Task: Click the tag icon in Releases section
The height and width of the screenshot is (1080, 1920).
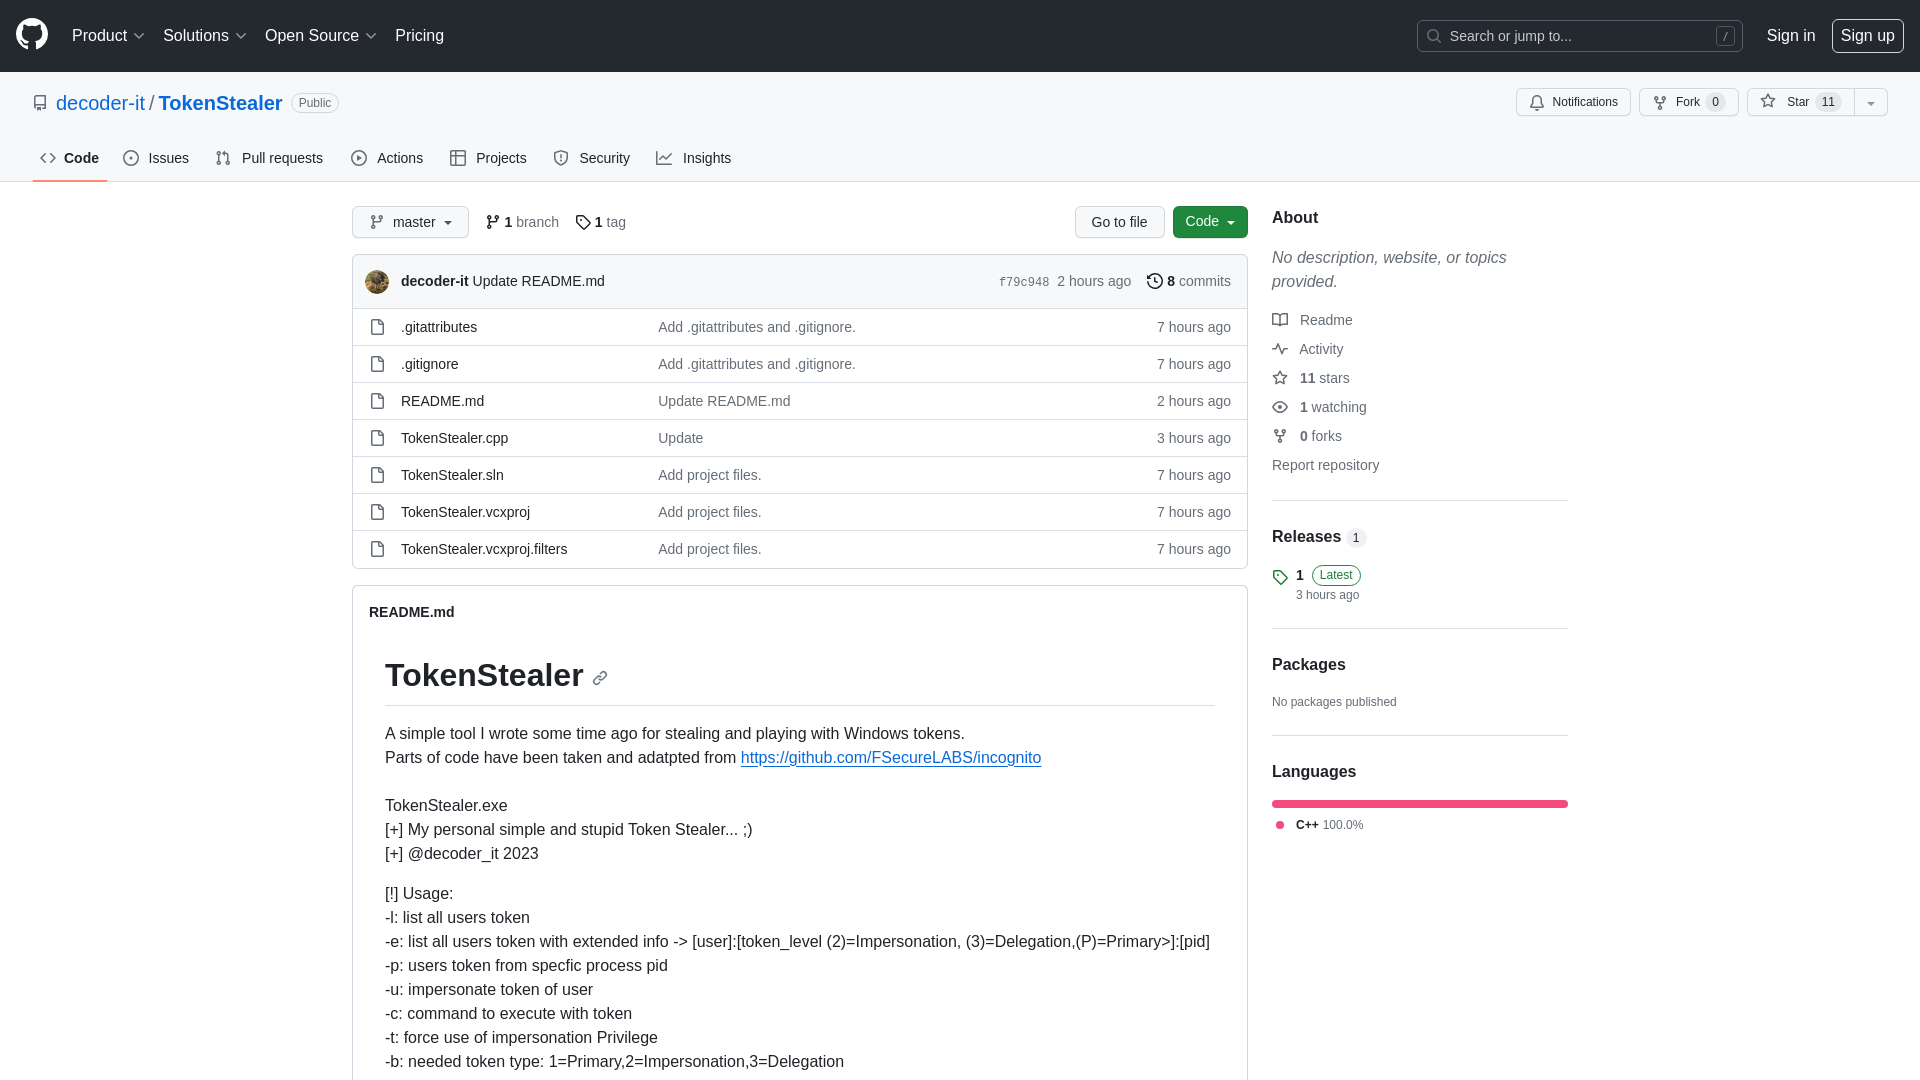Action: coord(1280,577)
